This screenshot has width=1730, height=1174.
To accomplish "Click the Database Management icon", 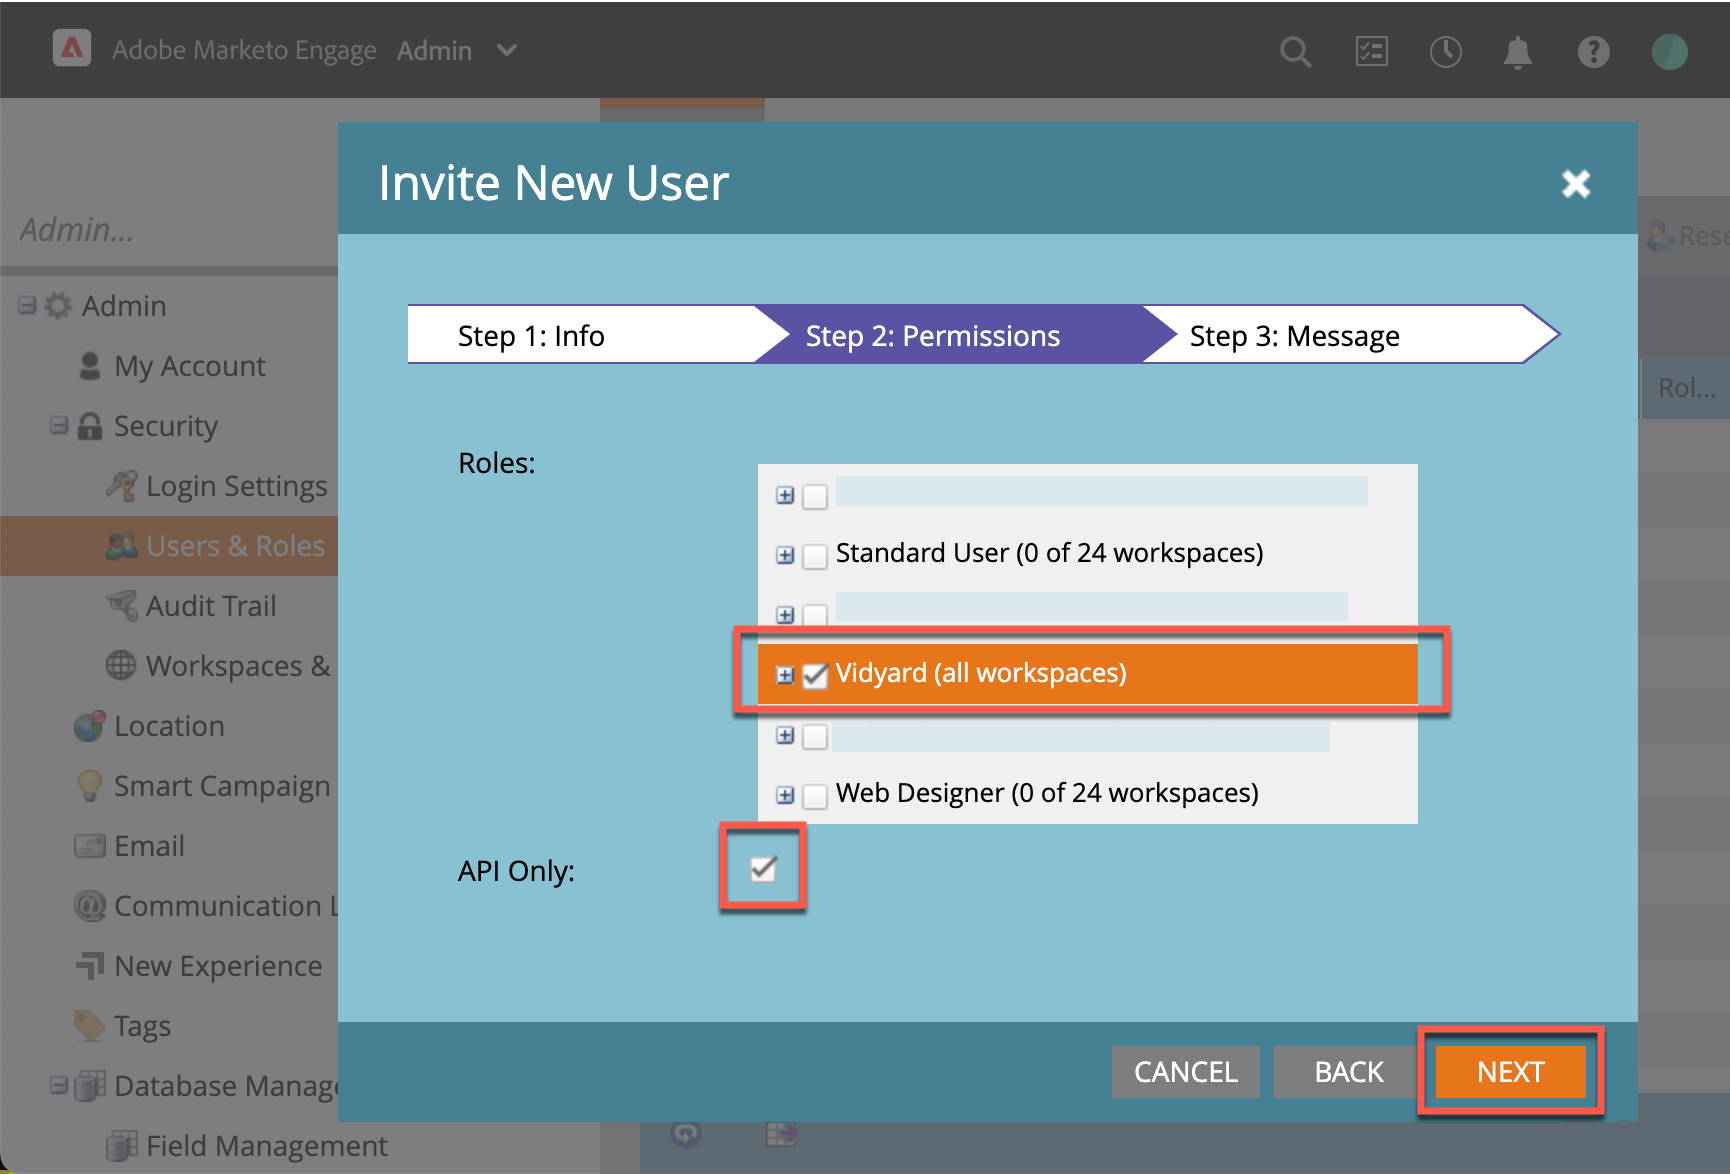I will pos(90,1086).
